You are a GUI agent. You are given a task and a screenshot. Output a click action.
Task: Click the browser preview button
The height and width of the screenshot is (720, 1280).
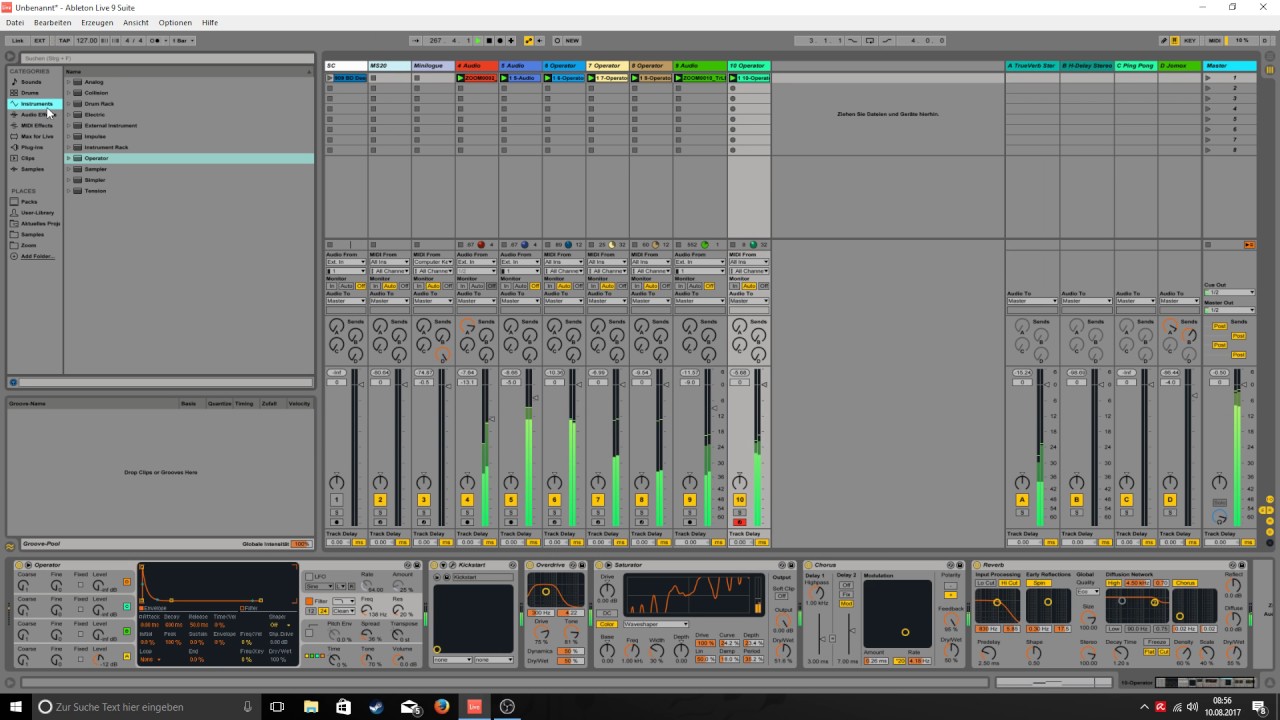pyautogui.click(x=14, y=382)
